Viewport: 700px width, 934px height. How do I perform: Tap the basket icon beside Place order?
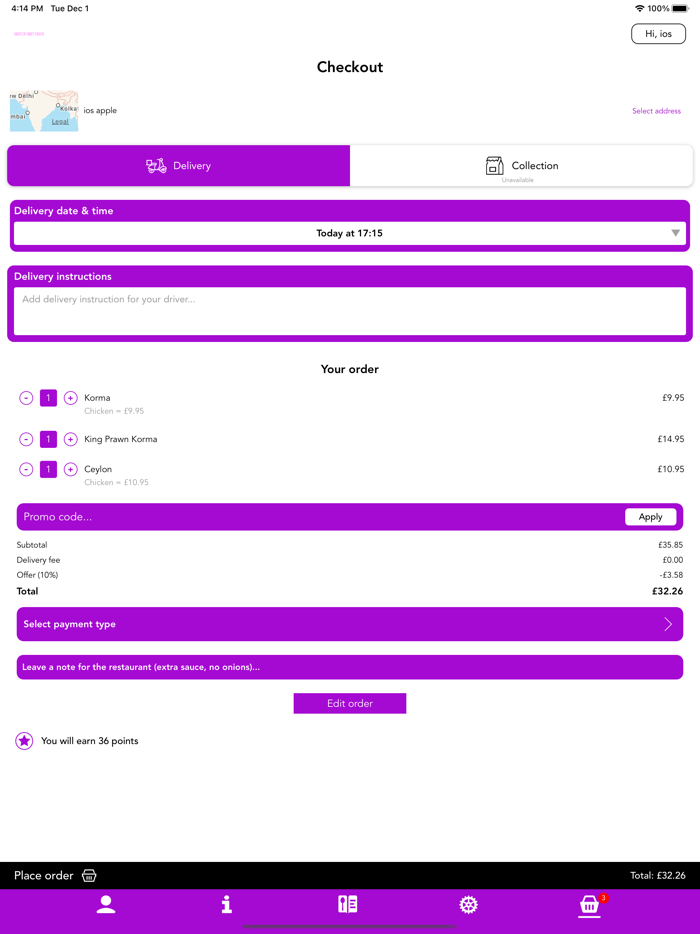89,875
